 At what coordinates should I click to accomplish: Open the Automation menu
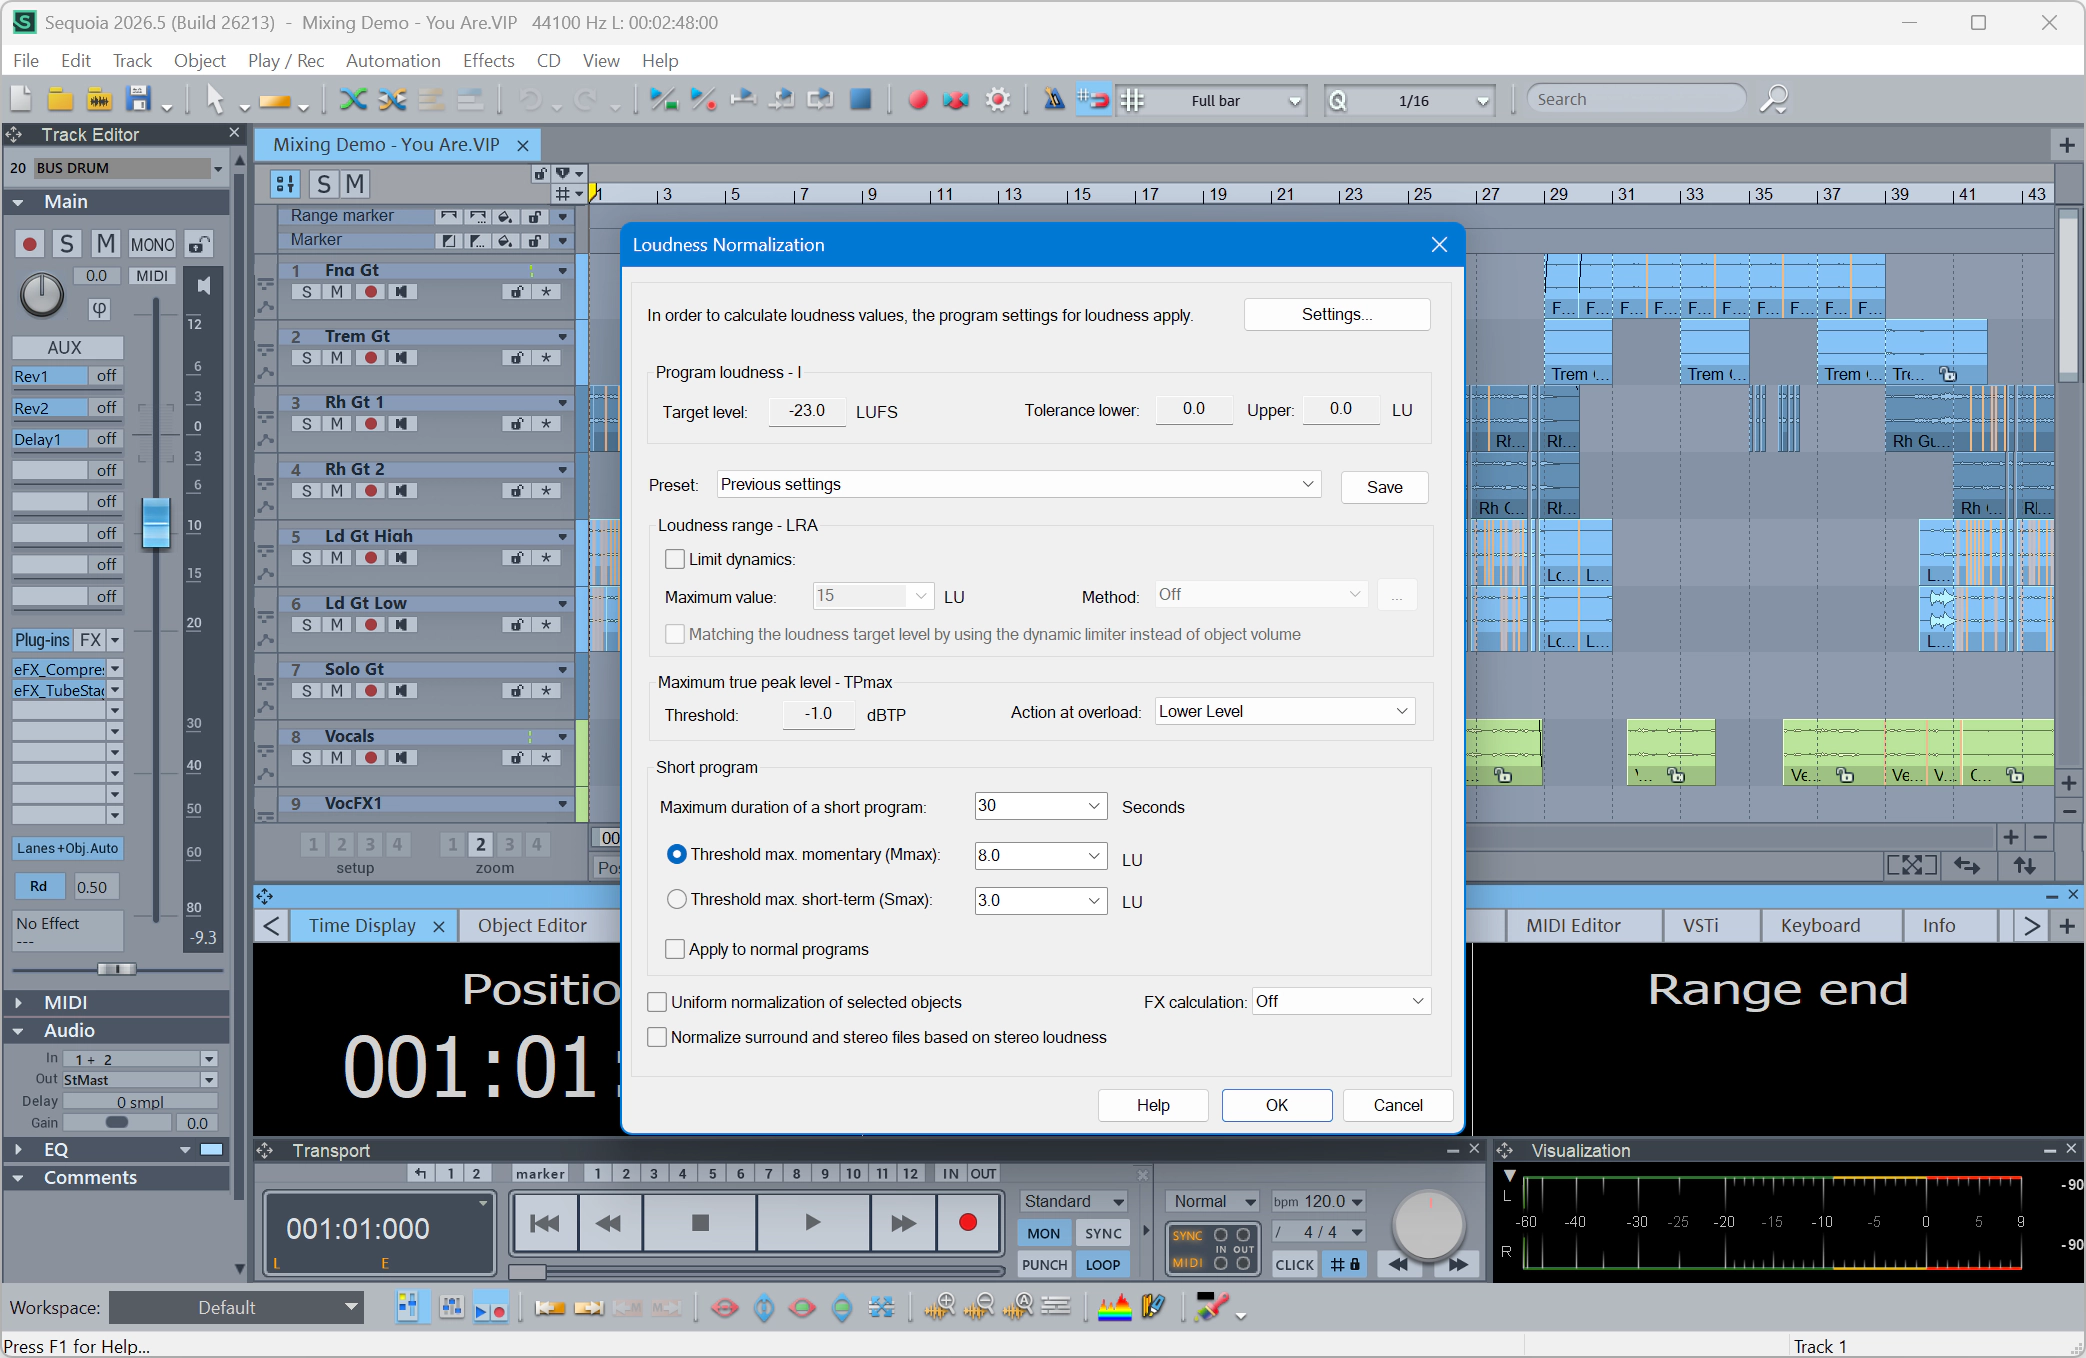393,61
